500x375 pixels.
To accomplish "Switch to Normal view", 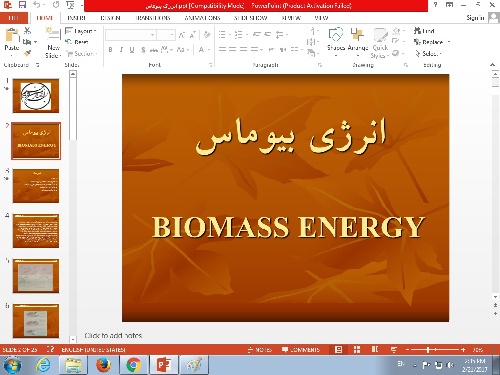I will point(338,350).
